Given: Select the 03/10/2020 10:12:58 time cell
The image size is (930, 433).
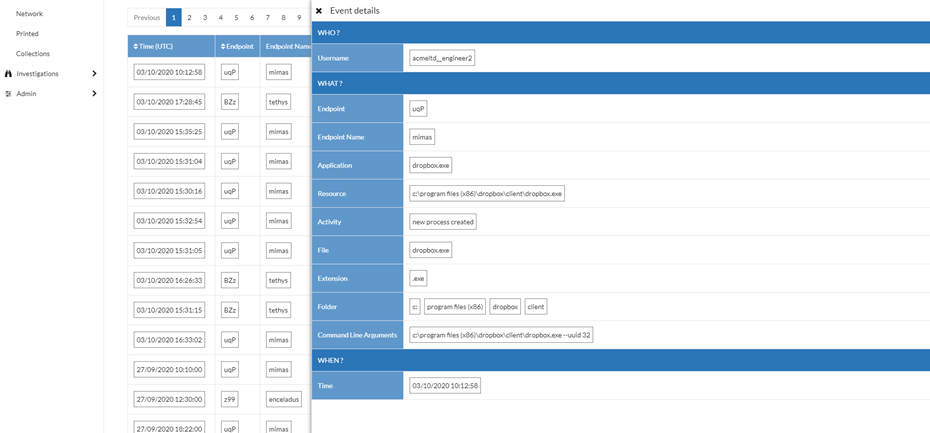Looking at the screenshot, I should tap(170, 72).
